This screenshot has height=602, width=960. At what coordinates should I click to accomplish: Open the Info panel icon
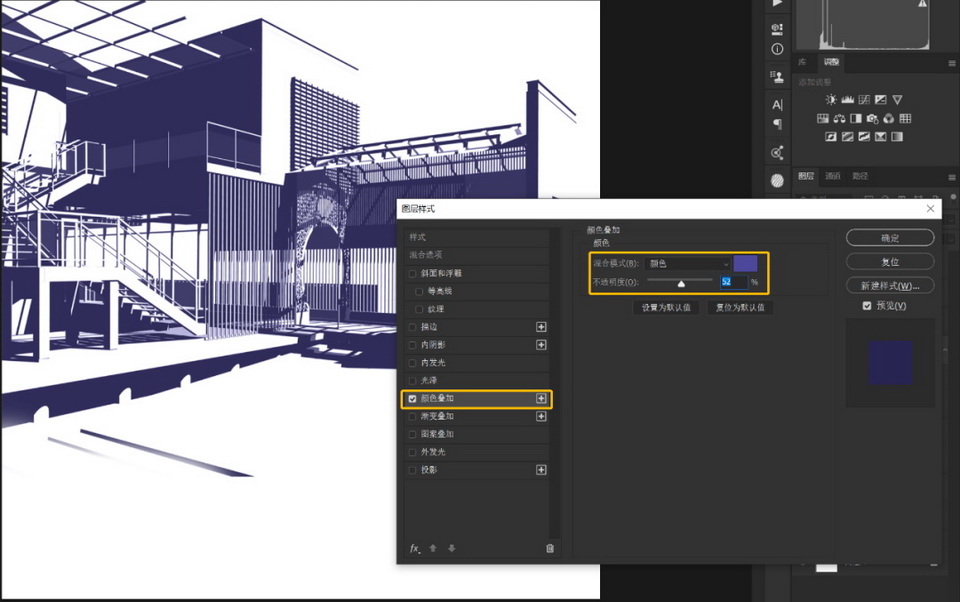(777, 49)
